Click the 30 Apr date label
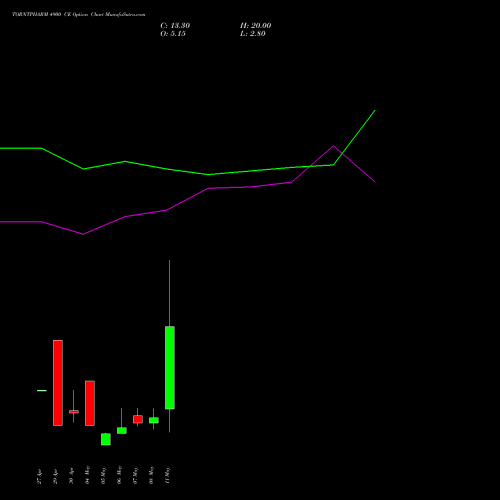This screenshot has width=500, height=500. (x=71, y=477)
